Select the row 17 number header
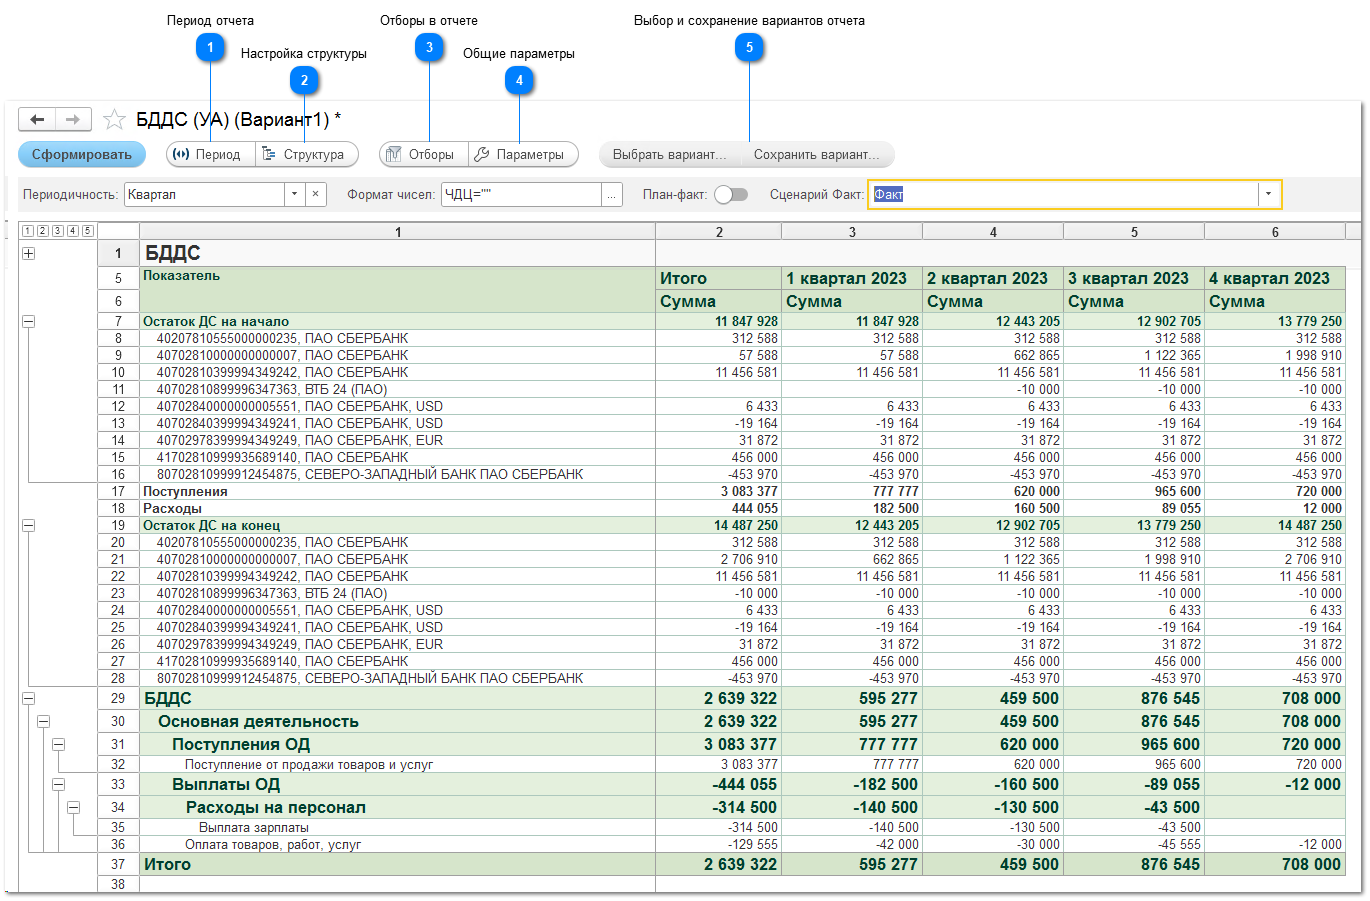 pyautogui.click(x=118, y=491)
